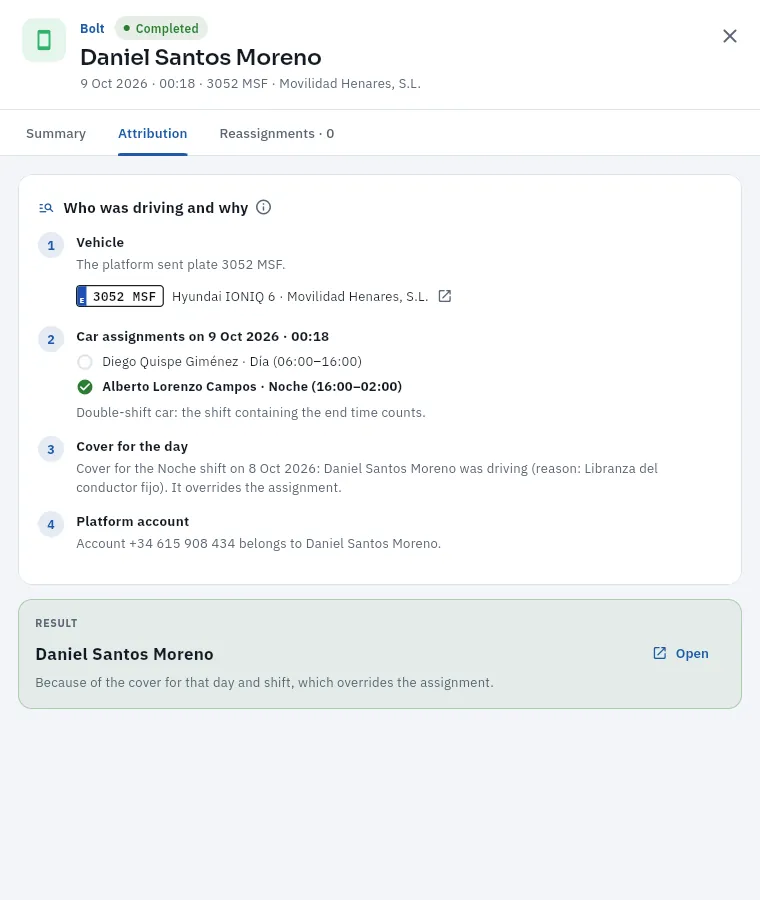Click the 'Who was driving and why' title

click(156, 208)
